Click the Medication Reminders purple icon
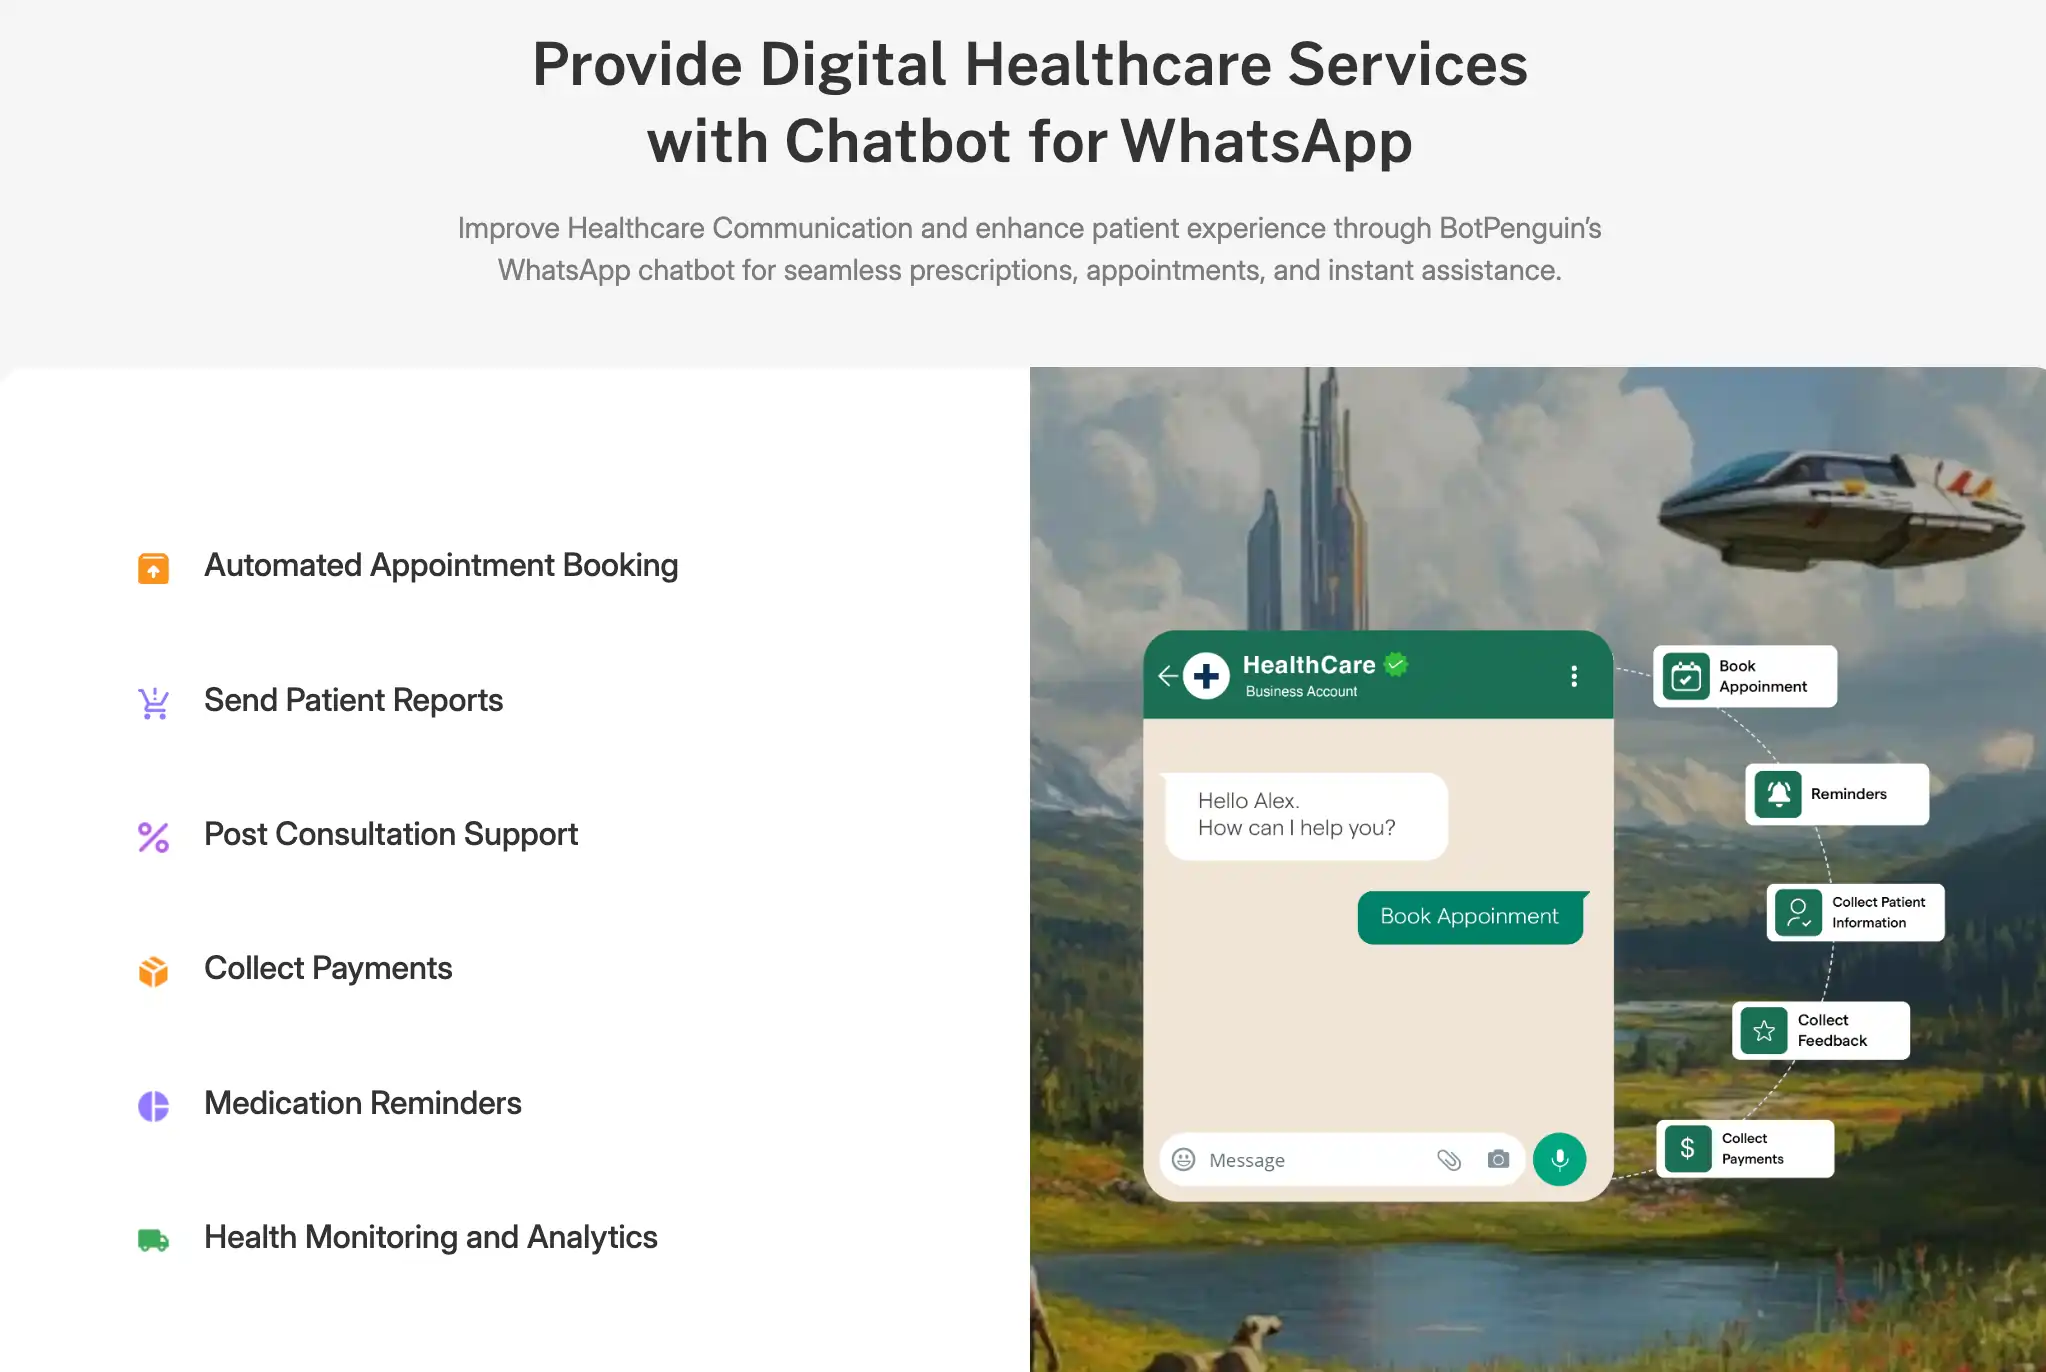Viewport: 2046px width, 1372px height. [153, 1102]
